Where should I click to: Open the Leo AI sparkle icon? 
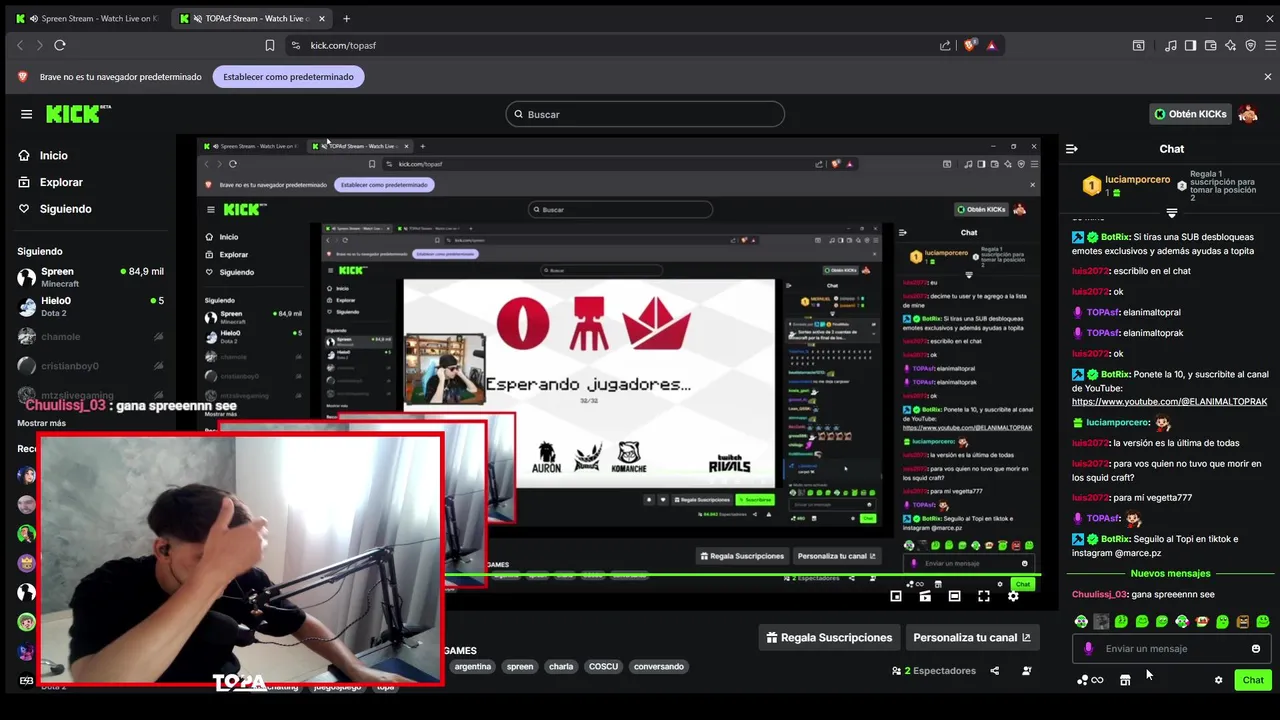pyautogui.click(x=1230, y=45)
